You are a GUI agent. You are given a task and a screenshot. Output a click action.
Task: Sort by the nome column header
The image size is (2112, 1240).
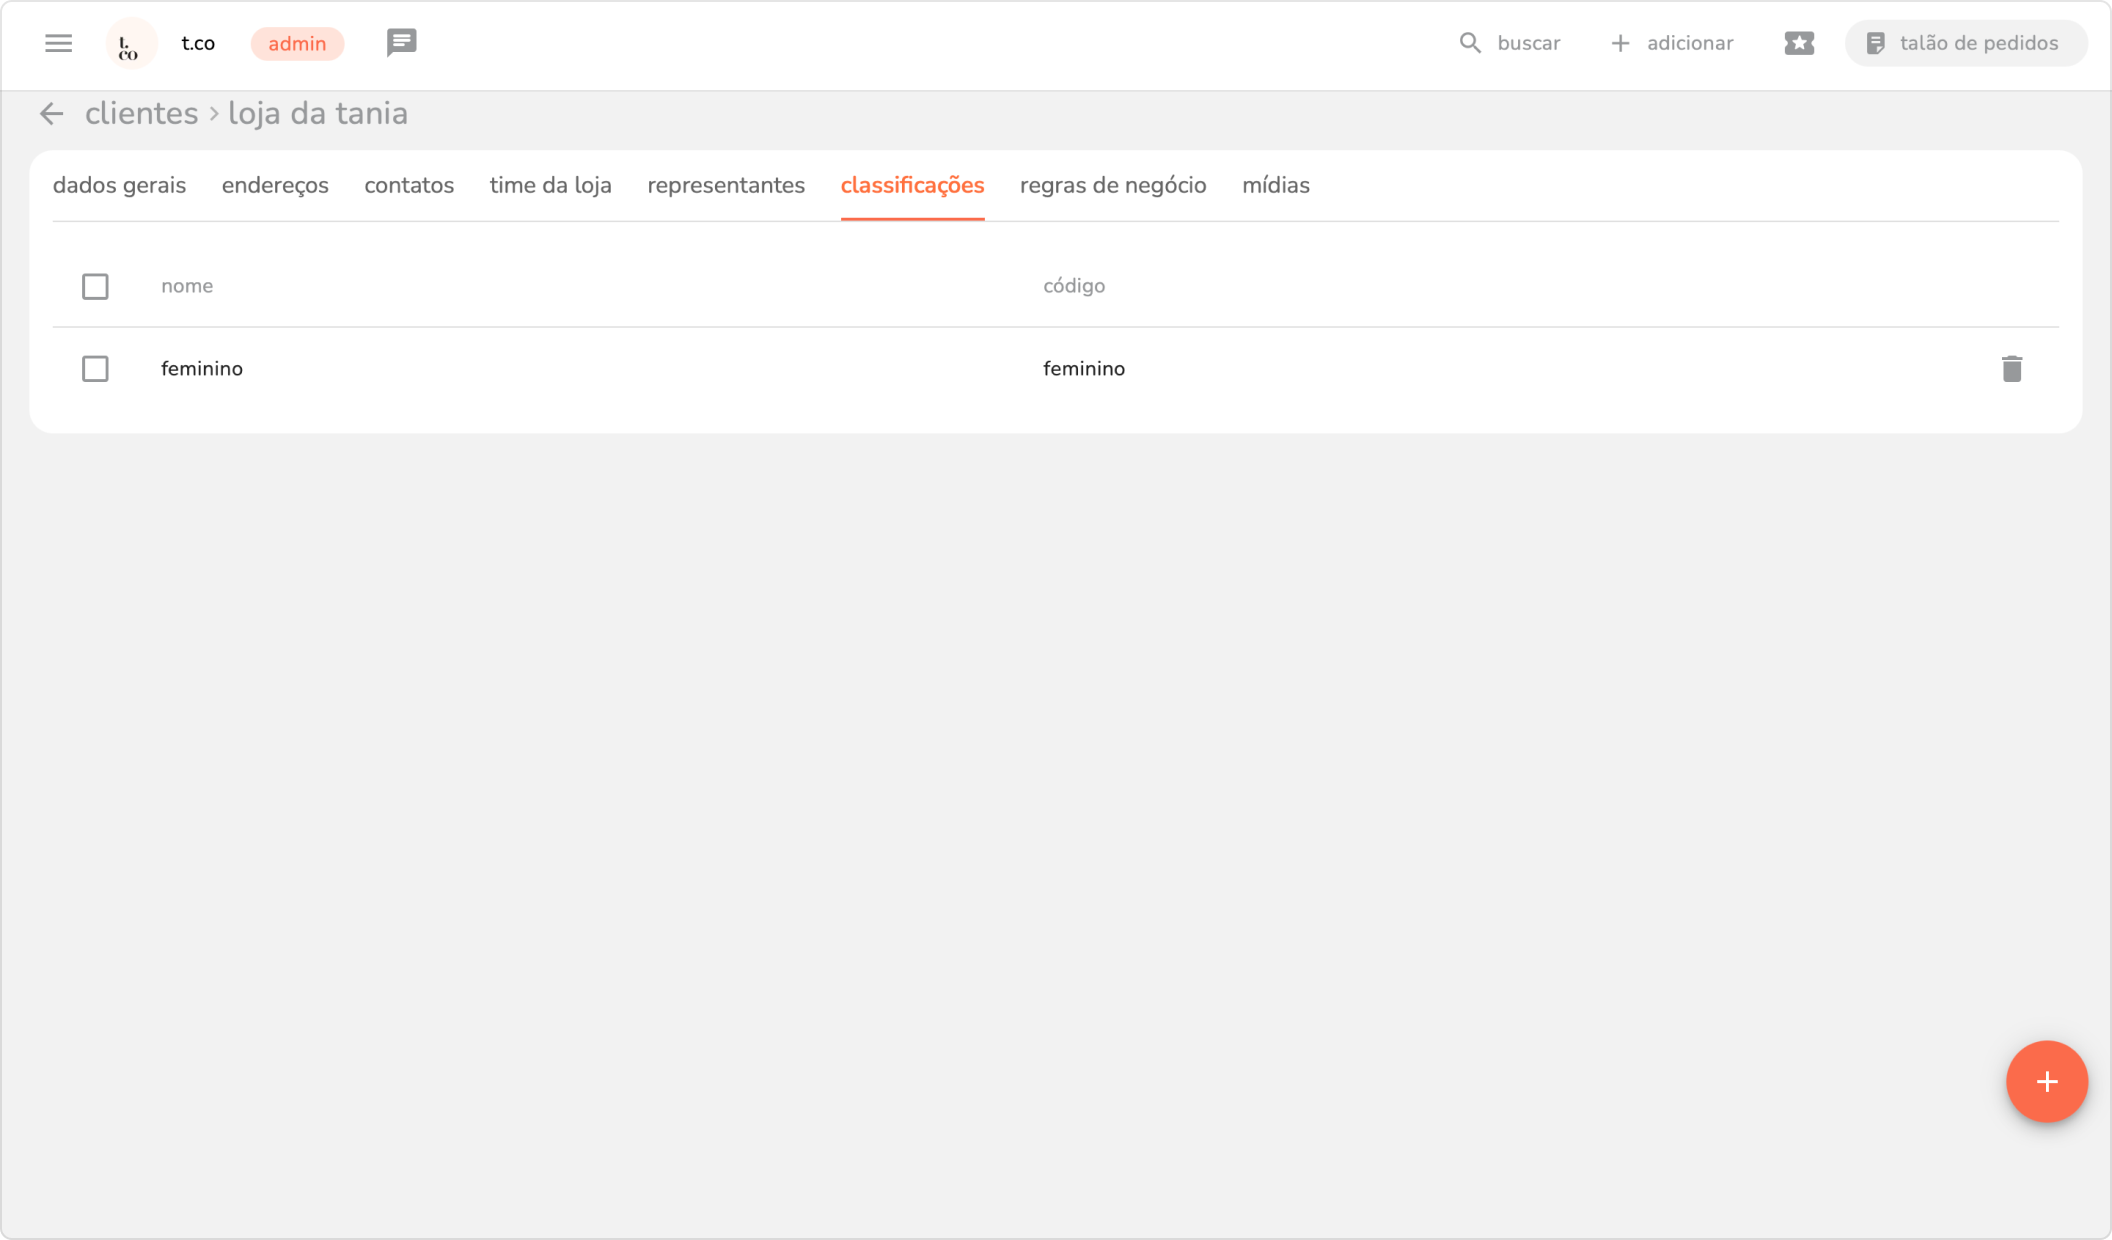coord(187,286)
